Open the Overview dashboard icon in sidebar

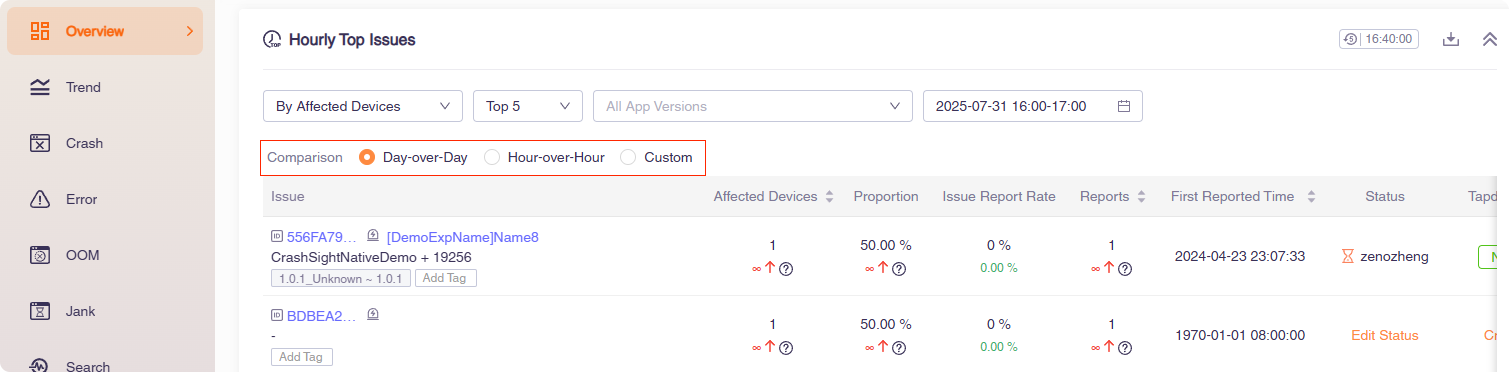40,31
